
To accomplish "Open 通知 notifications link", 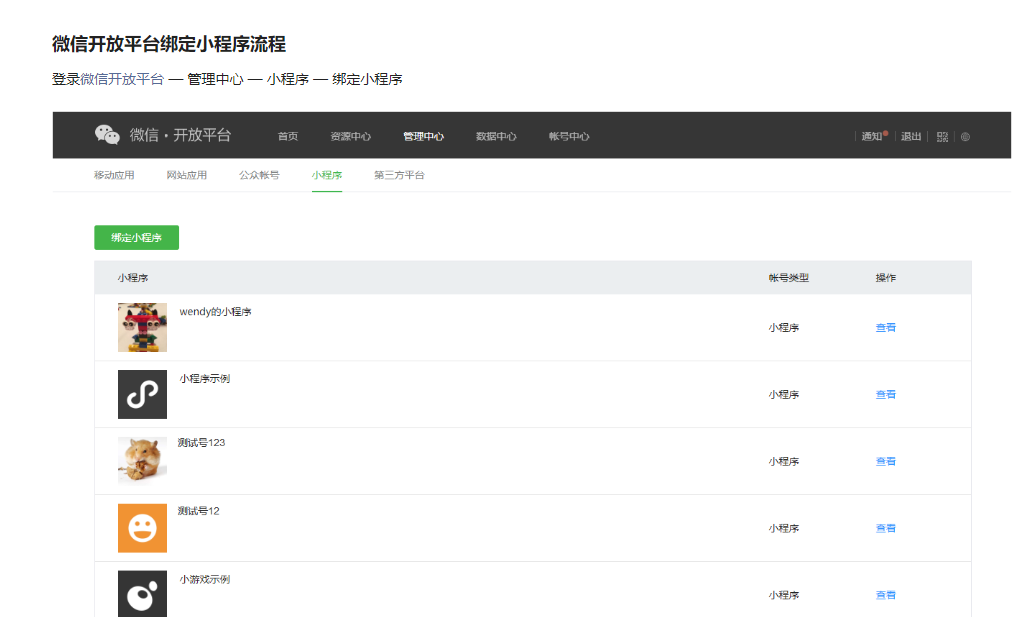I will tap(874, 136).
